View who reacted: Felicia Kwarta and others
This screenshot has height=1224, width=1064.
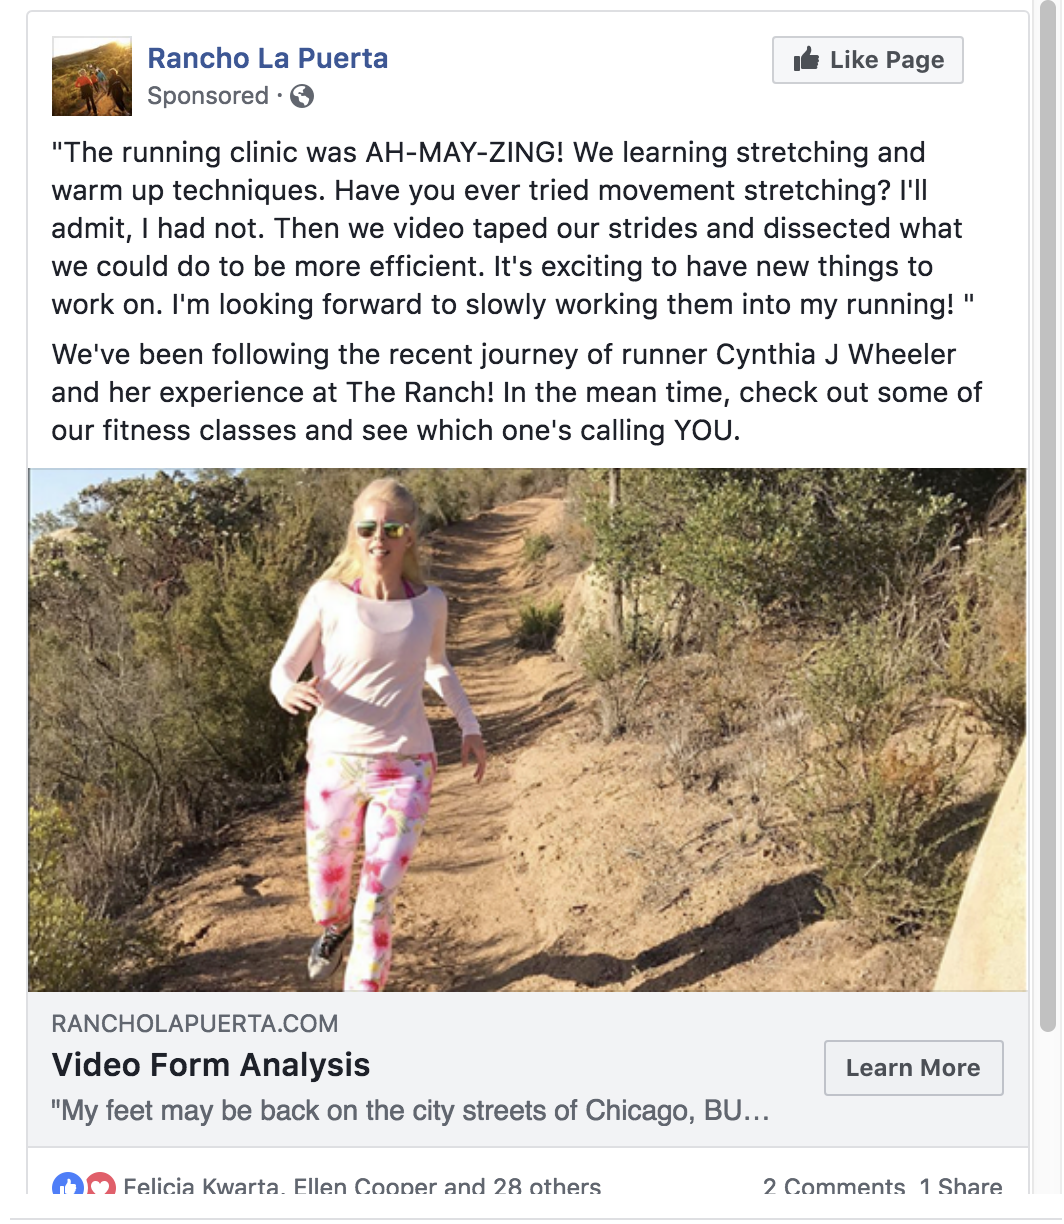tap(362, 1187)
